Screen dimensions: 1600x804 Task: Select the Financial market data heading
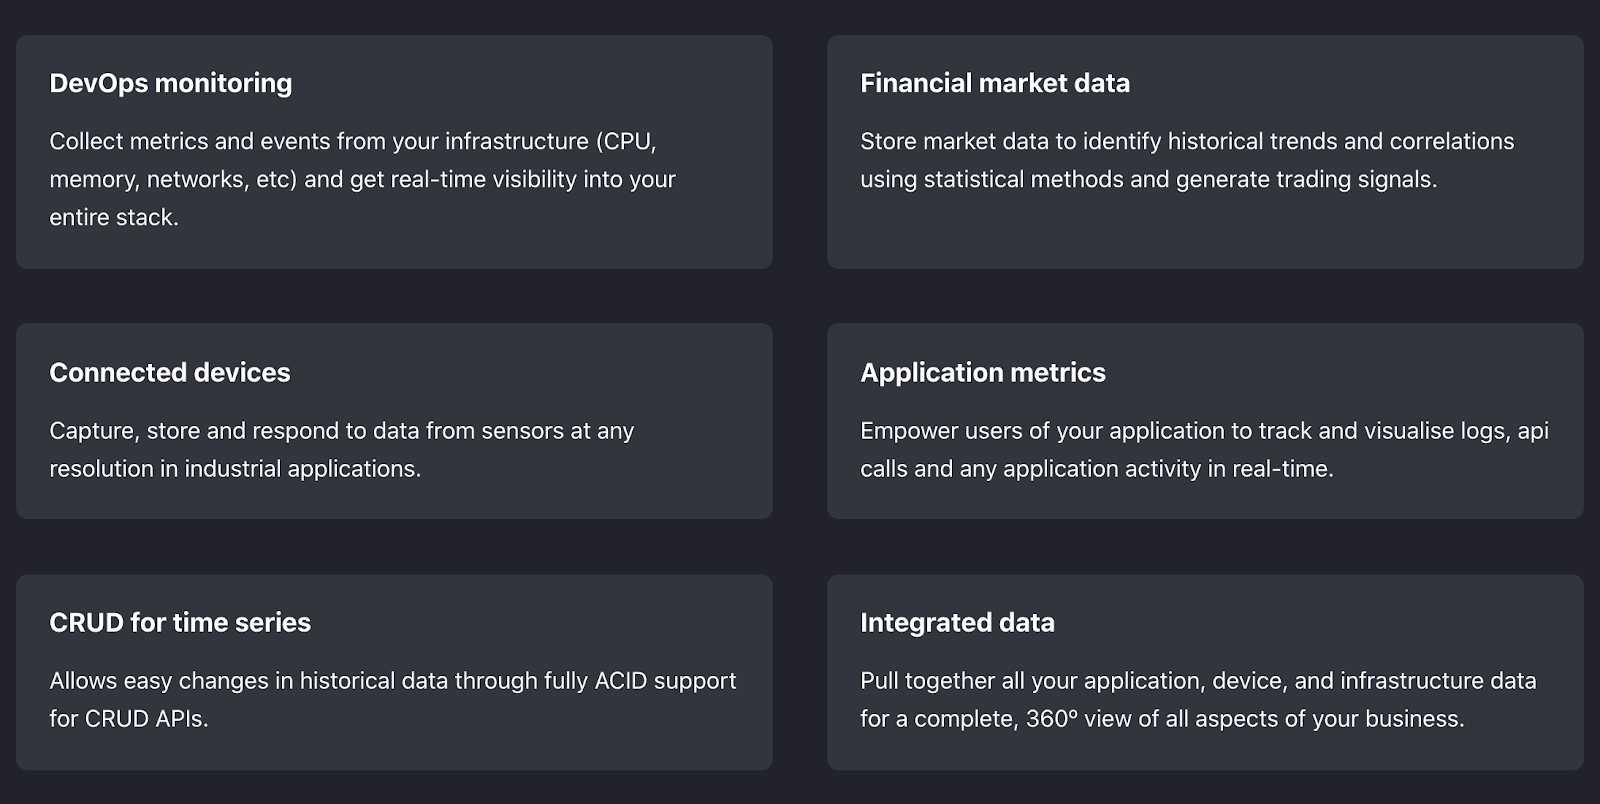[x=994, y=83]
